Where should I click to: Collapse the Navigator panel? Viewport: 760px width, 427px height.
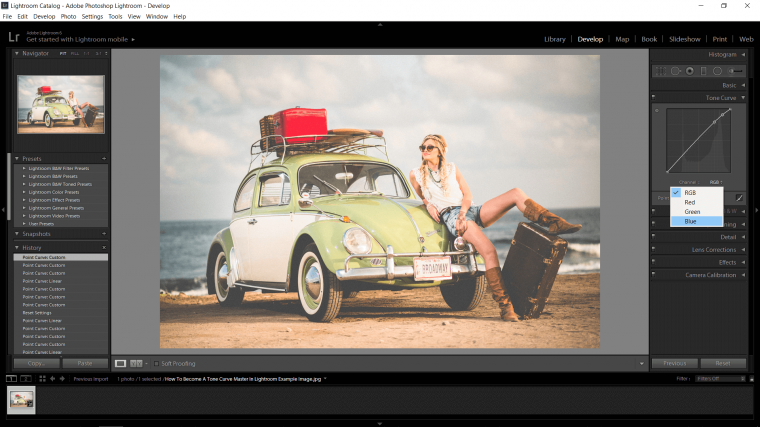pos(17,53)
